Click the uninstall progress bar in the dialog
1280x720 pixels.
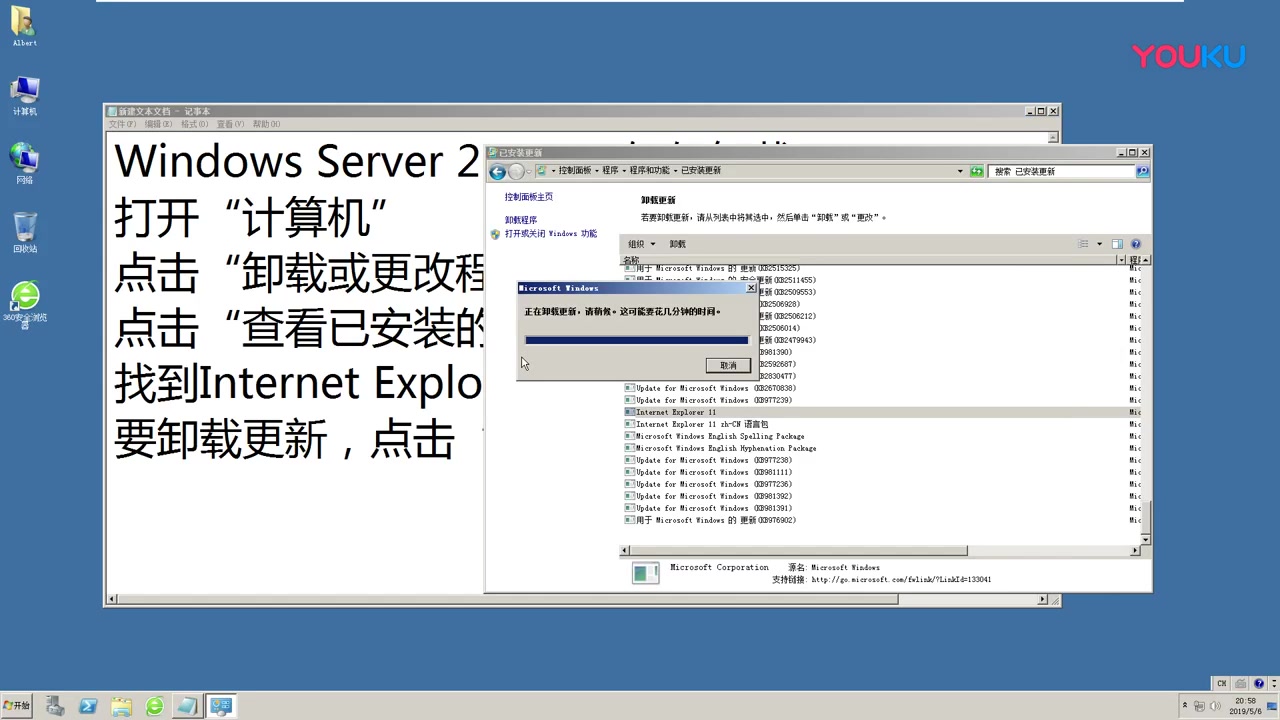coord(636,340)
